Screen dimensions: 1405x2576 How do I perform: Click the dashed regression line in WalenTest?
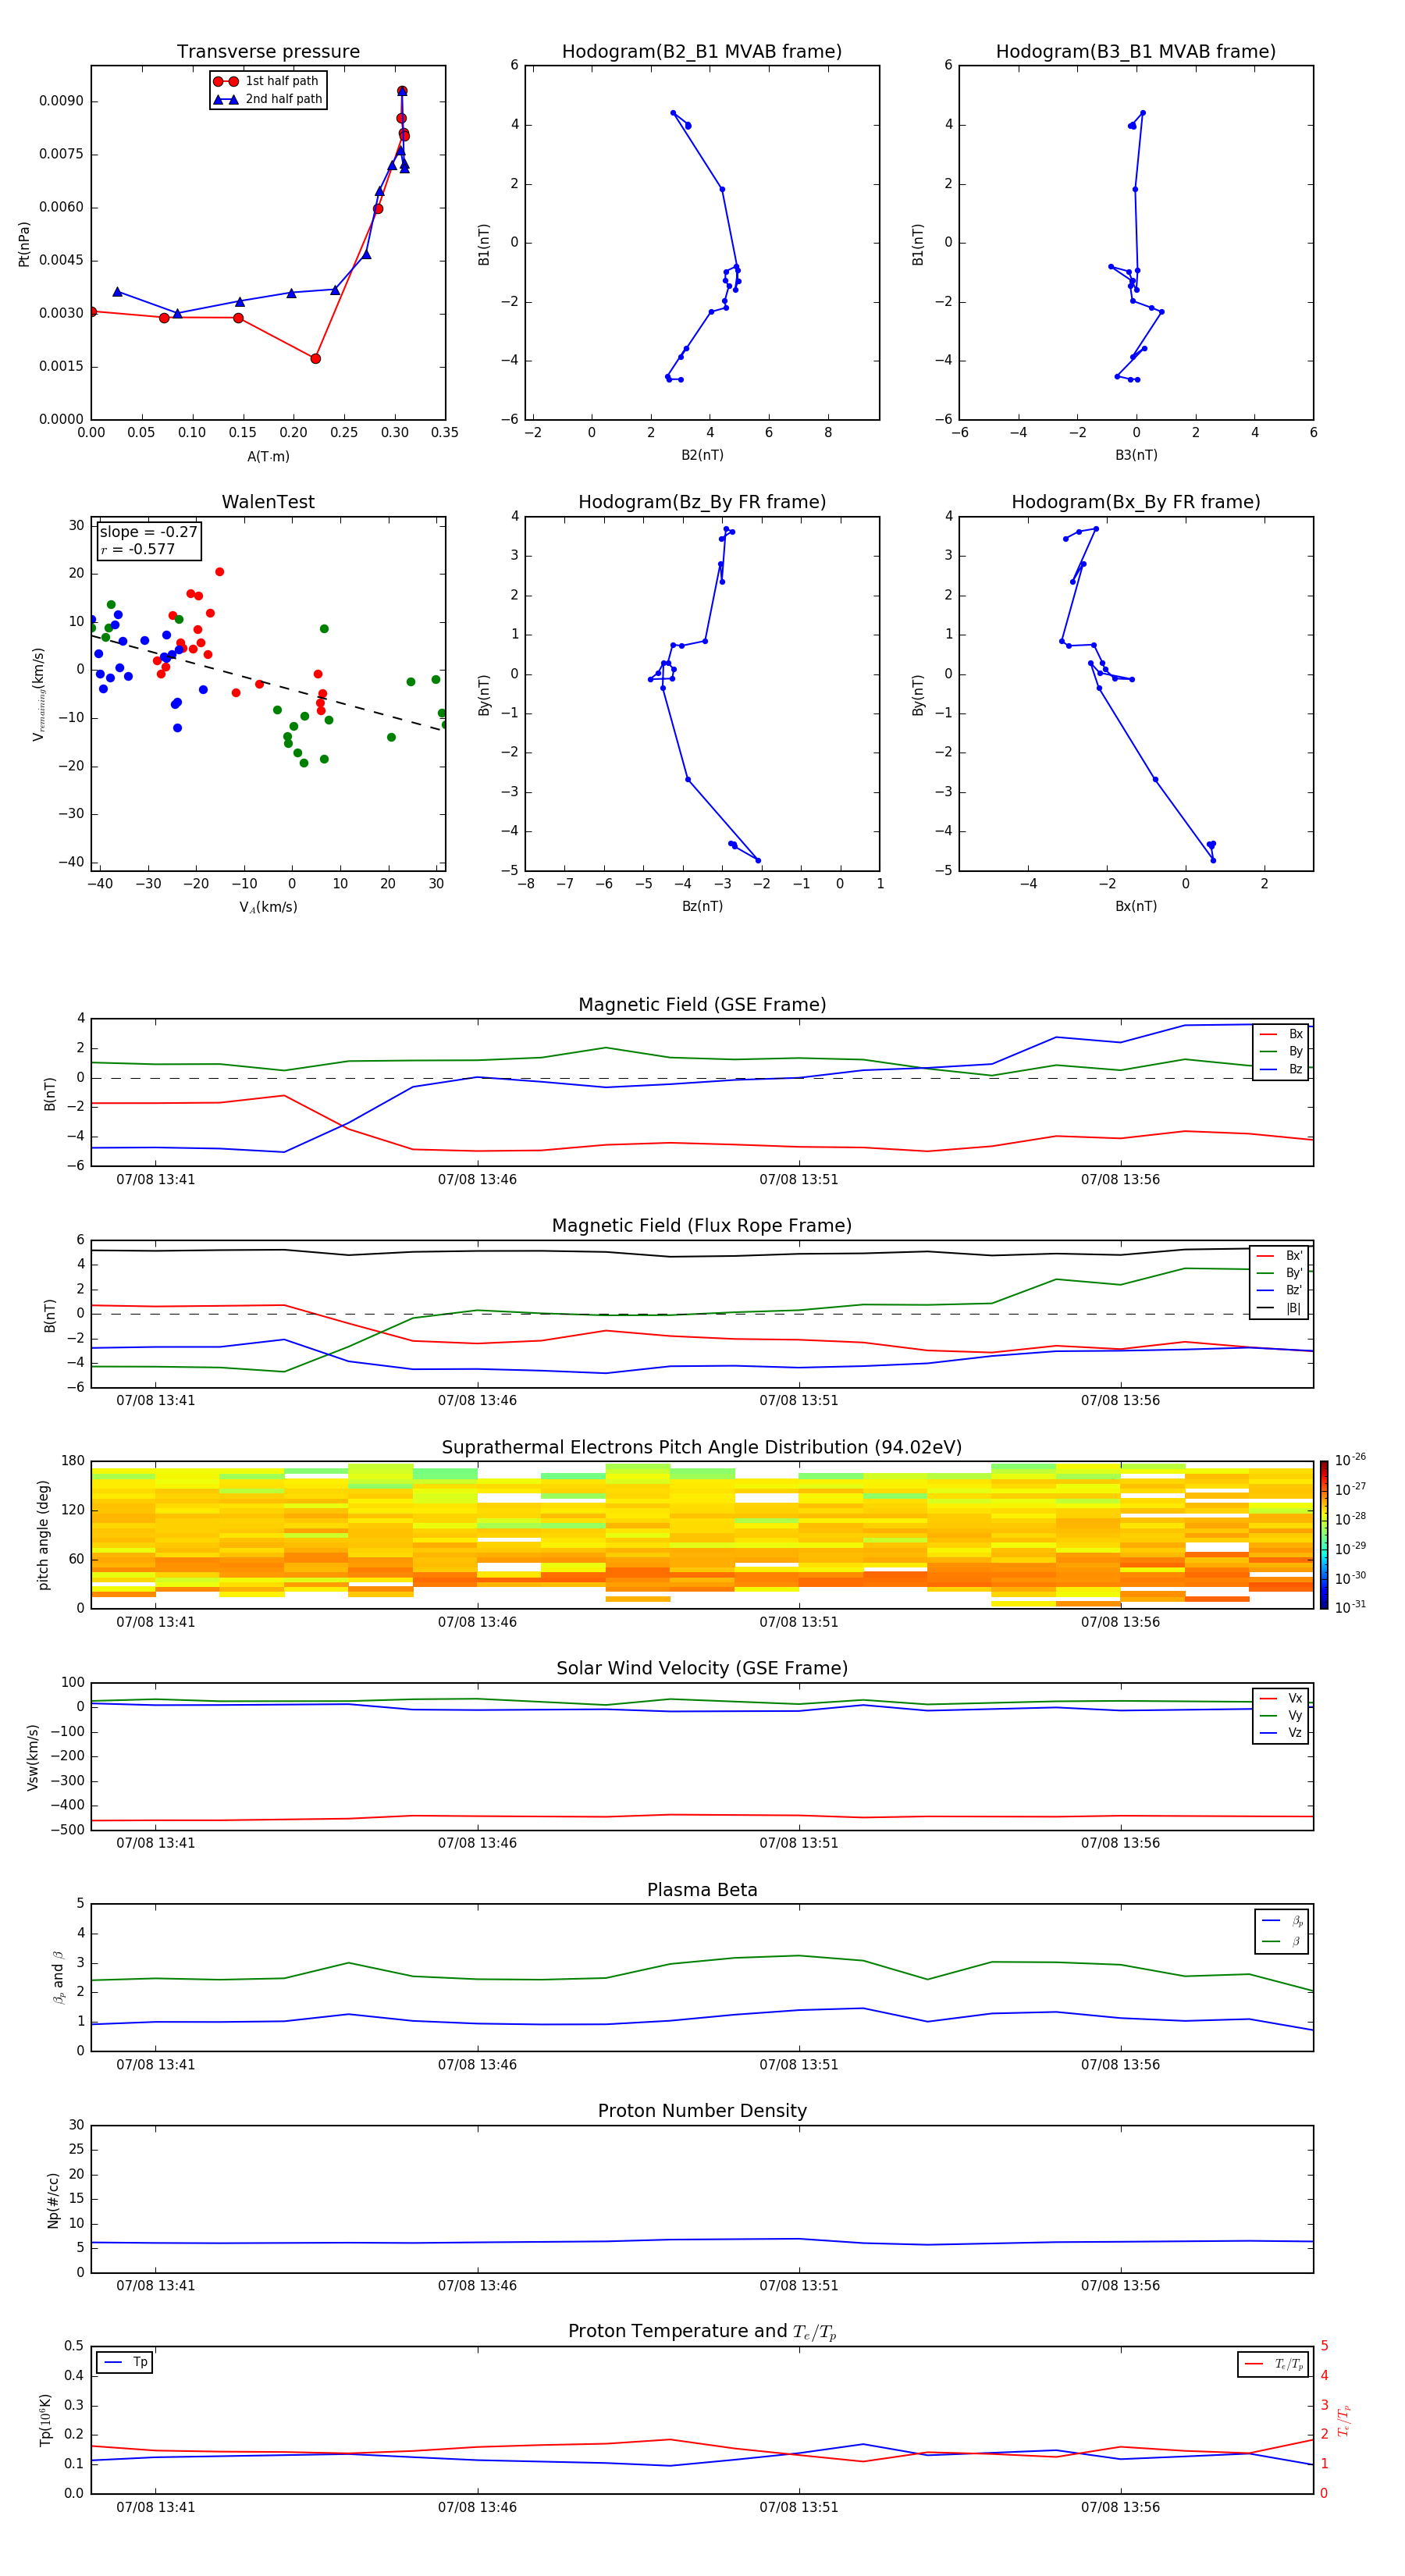click(x=267, y=683)
